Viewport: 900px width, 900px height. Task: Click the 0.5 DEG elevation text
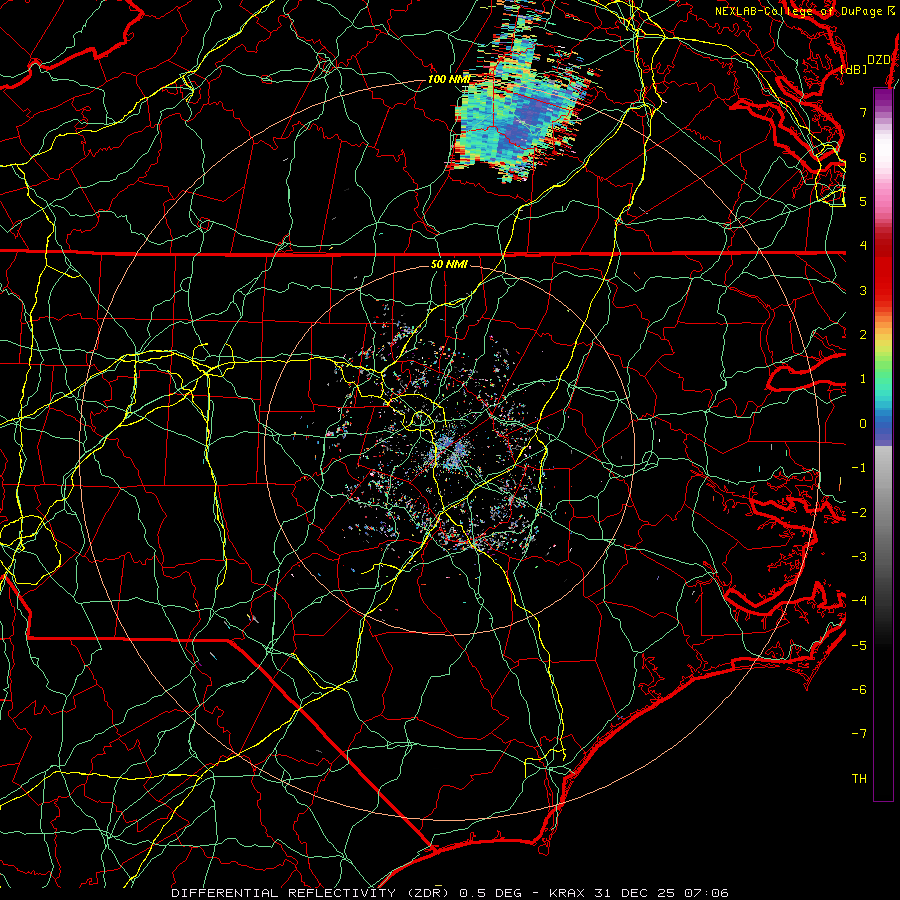[490, 893]
